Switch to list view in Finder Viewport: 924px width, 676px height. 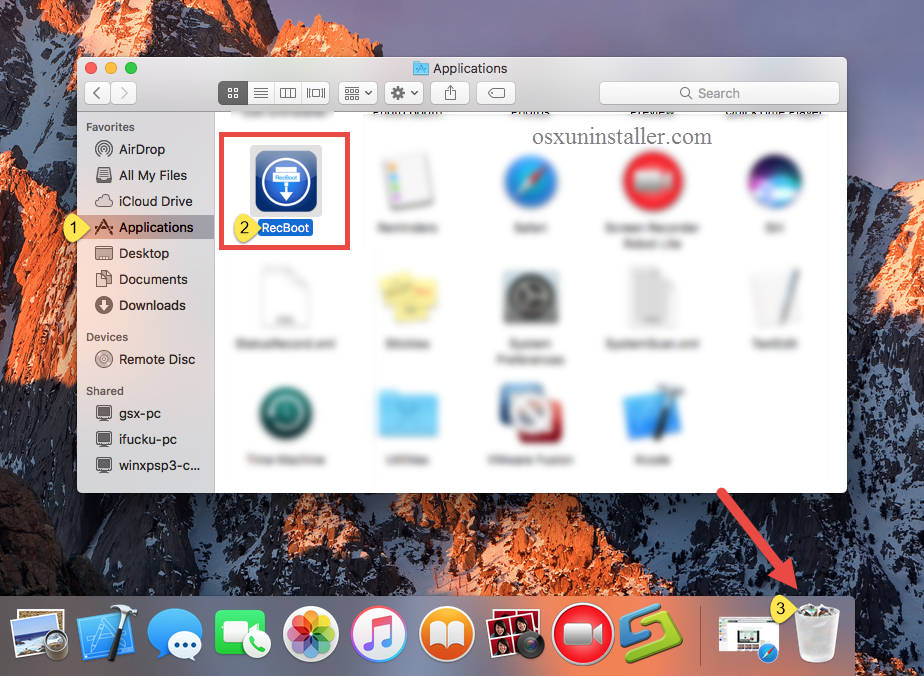click(x=260, y=92)
